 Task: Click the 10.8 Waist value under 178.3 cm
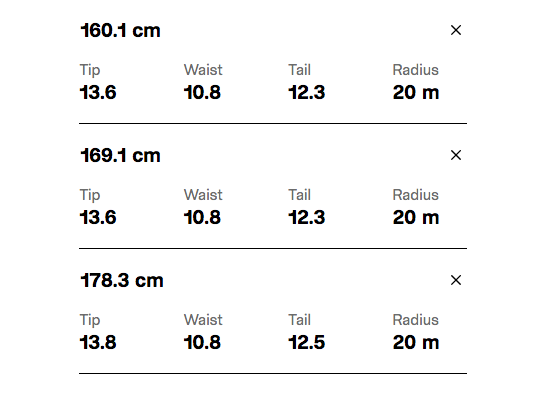click(x=202, y=343)
